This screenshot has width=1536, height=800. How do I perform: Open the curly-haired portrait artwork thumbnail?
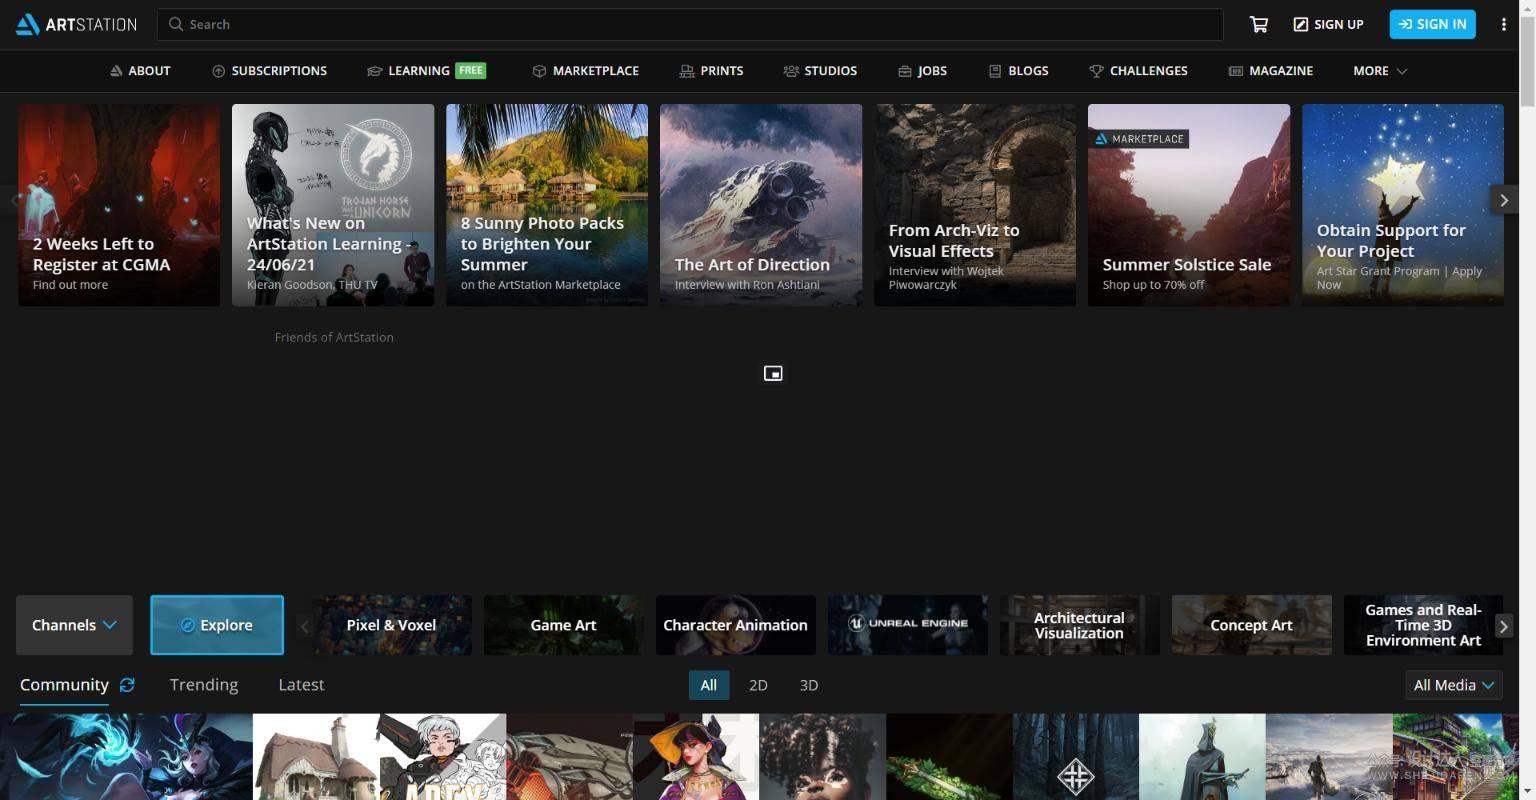(x=822, y=757)
